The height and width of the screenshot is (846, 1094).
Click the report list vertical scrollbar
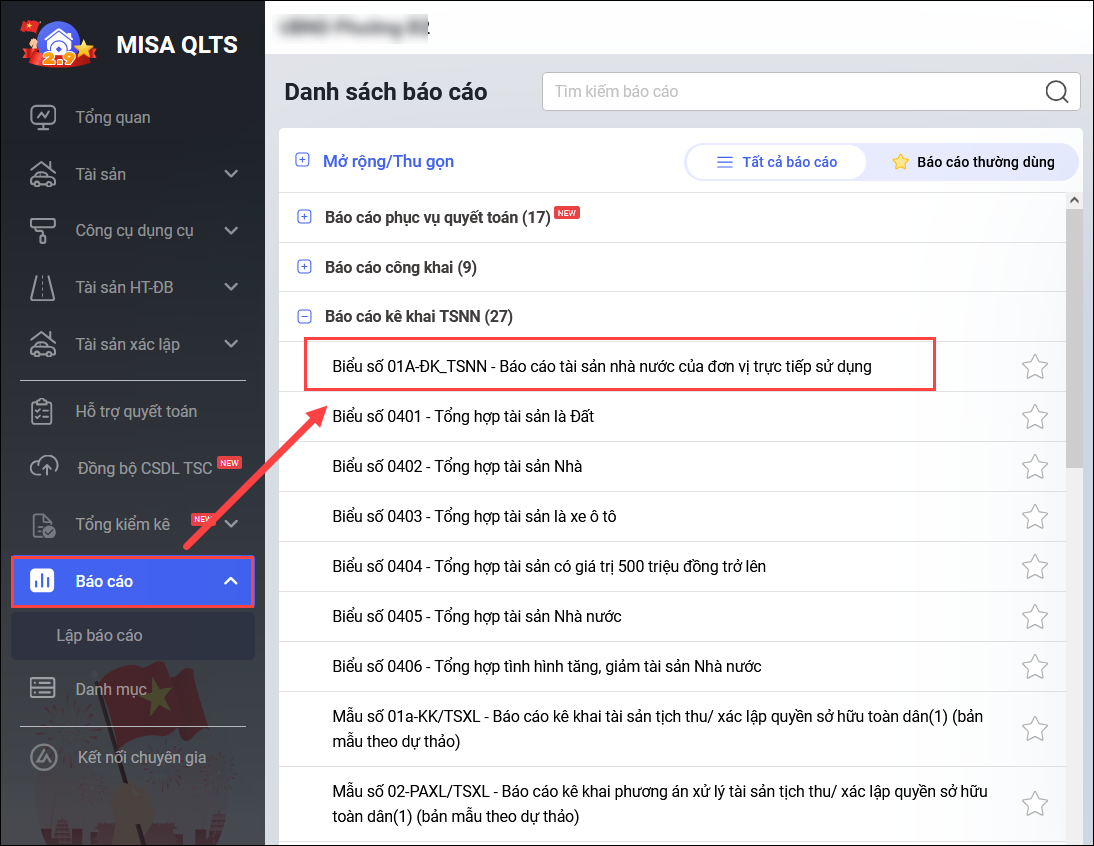[1074, 338]
